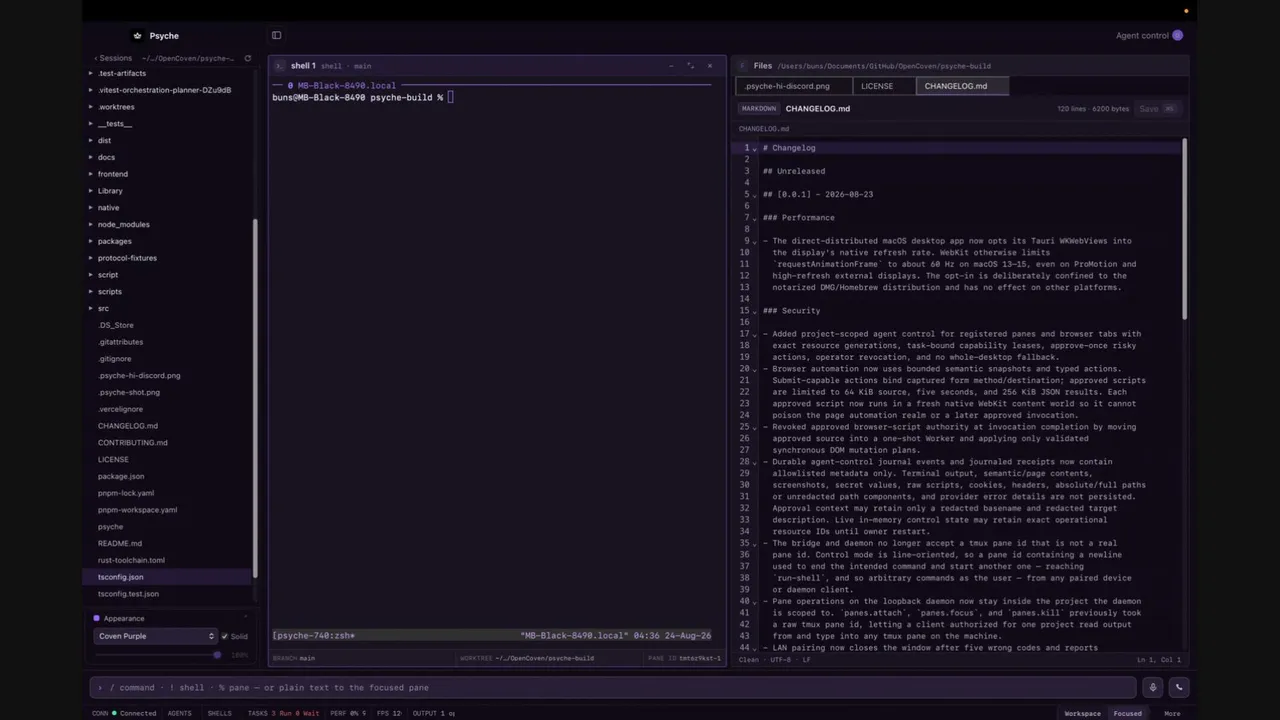Open the Coven Purple theme dropdown
1280x720 pixels.
[155, 636]
